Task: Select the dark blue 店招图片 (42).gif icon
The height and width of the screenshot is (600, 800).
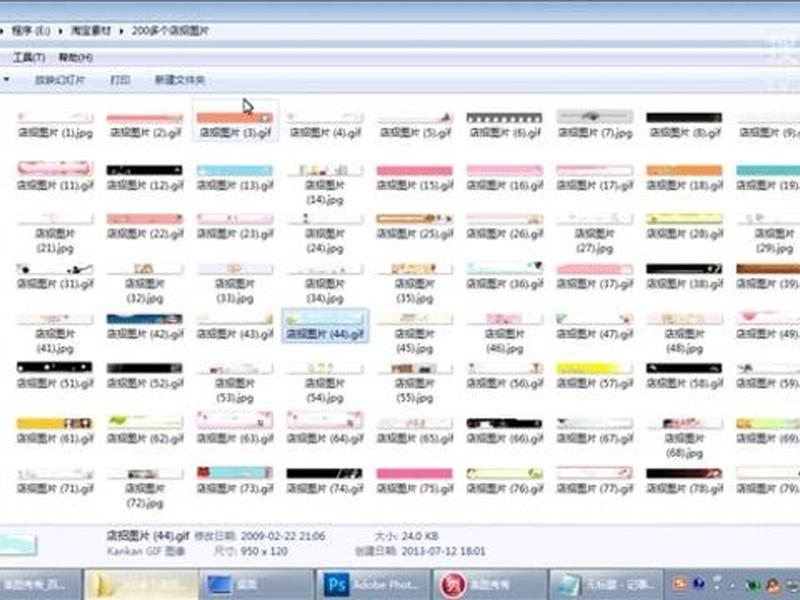Action: (x=145, y=319)
